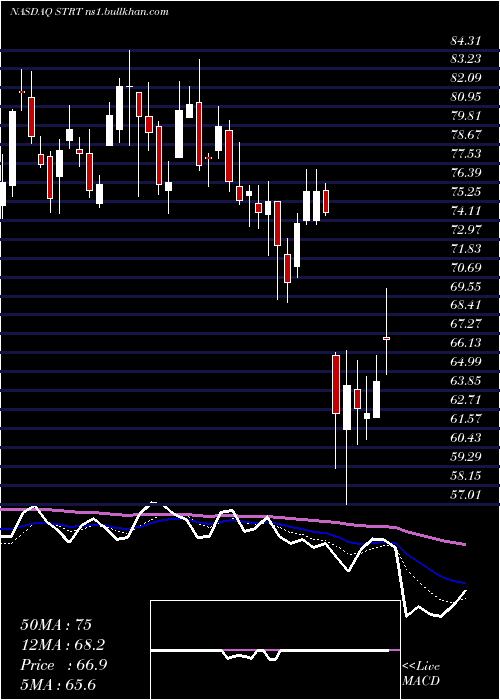
Task: Click the 79.81 price axis label
Action: [466, 116]
